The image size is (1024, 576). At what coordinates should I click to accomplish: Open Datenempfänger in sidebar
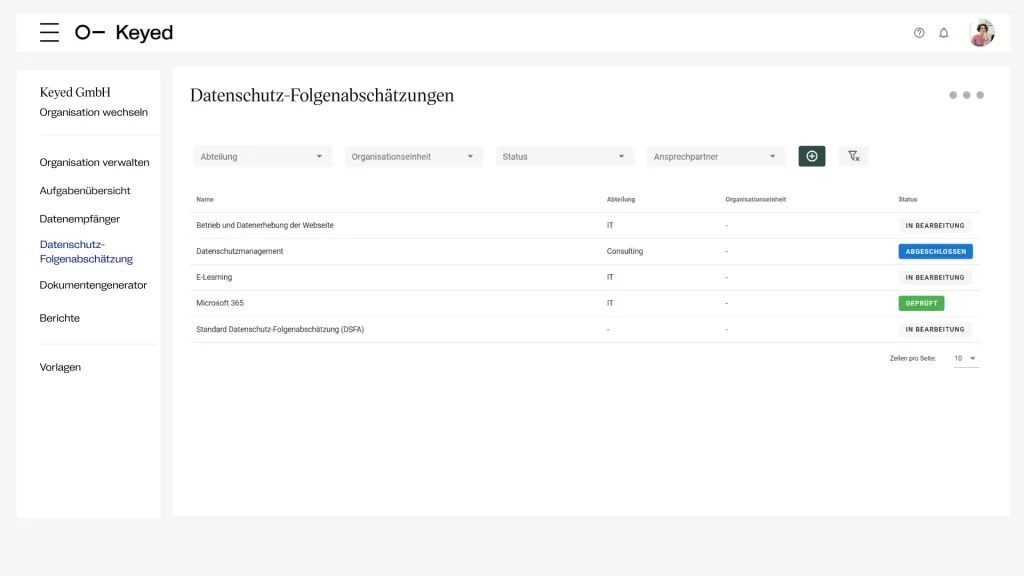[80, 219]
